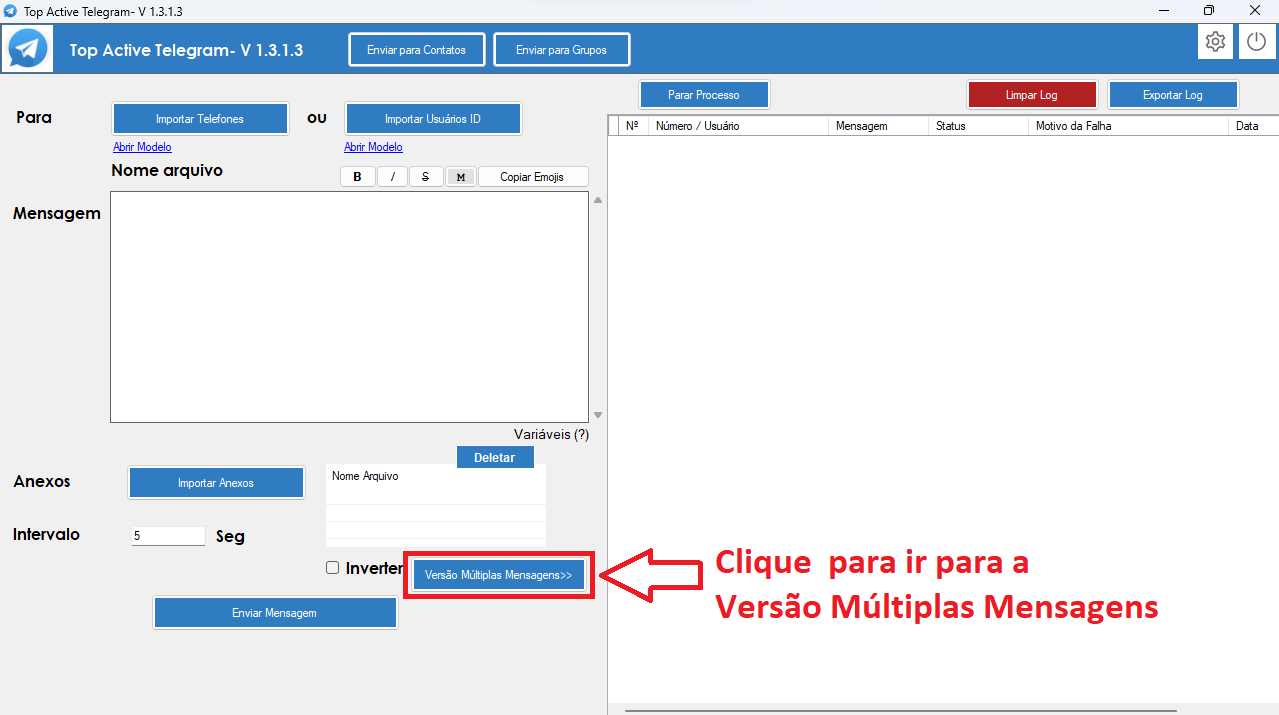Image resolution: width=1279 pixels, height=715 pixels.
Task: Click the Deletar button
Action: (x=495, y=457)
